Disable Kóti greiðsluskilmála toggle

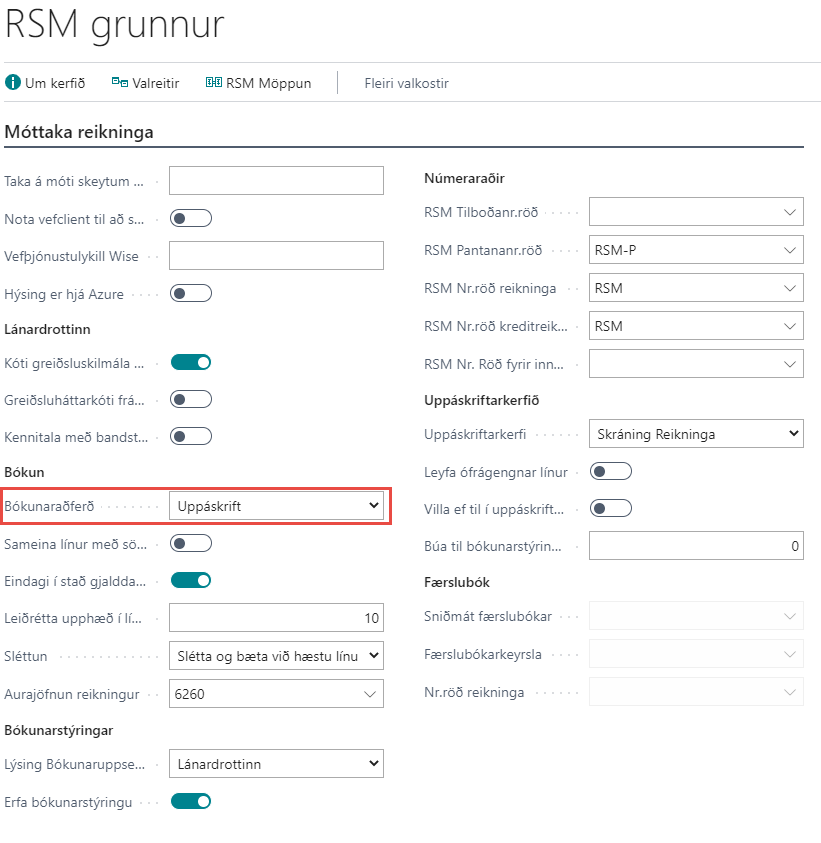tap(191, 362)
